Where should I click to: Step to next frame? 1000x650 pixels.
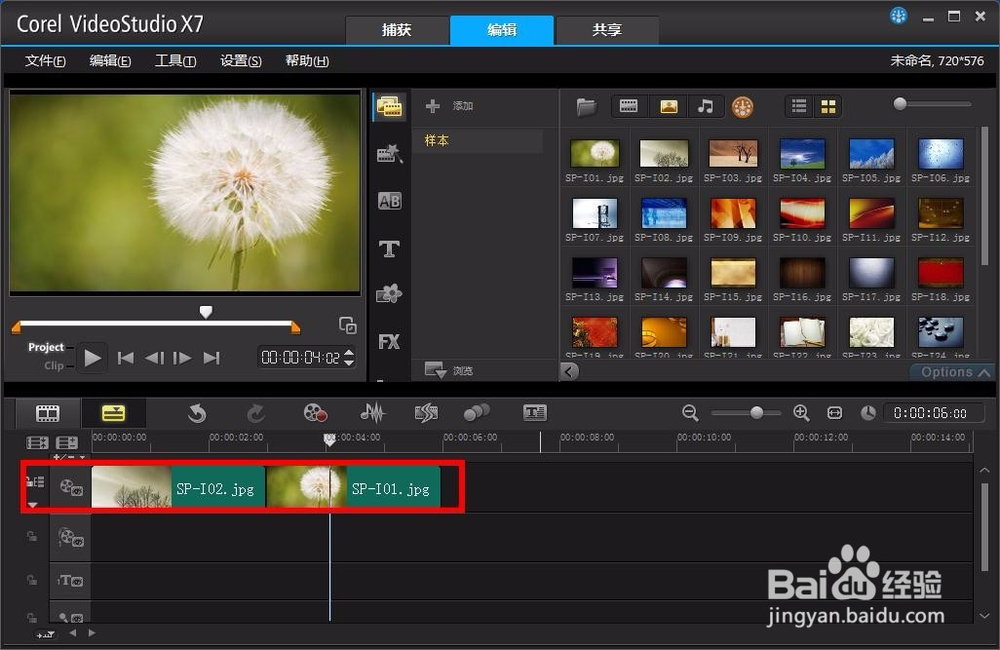182,358
